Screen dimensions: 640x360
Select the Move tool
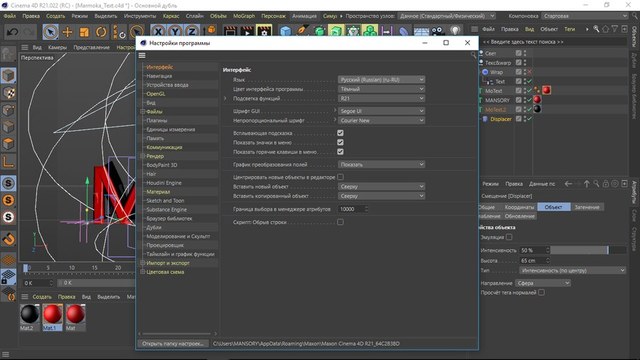67,31
